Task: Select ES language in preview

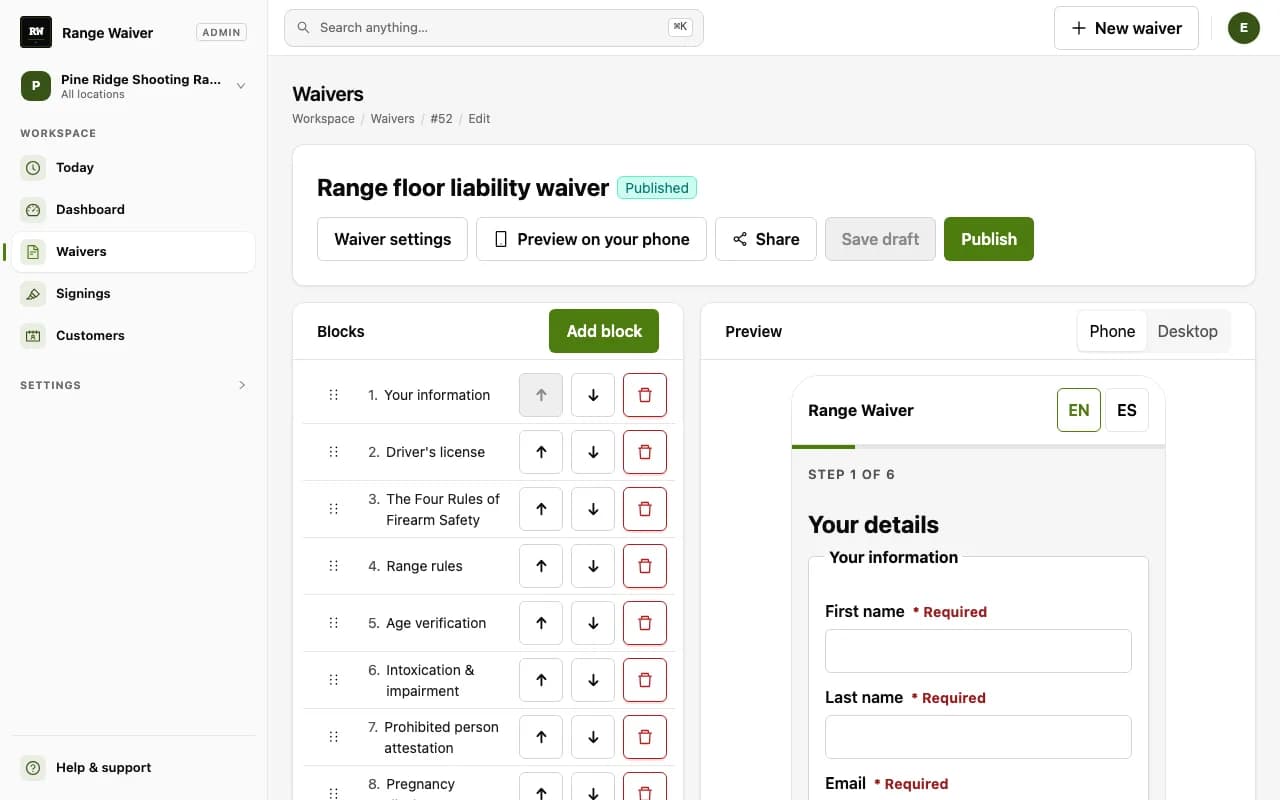Action: (1127, 410)
